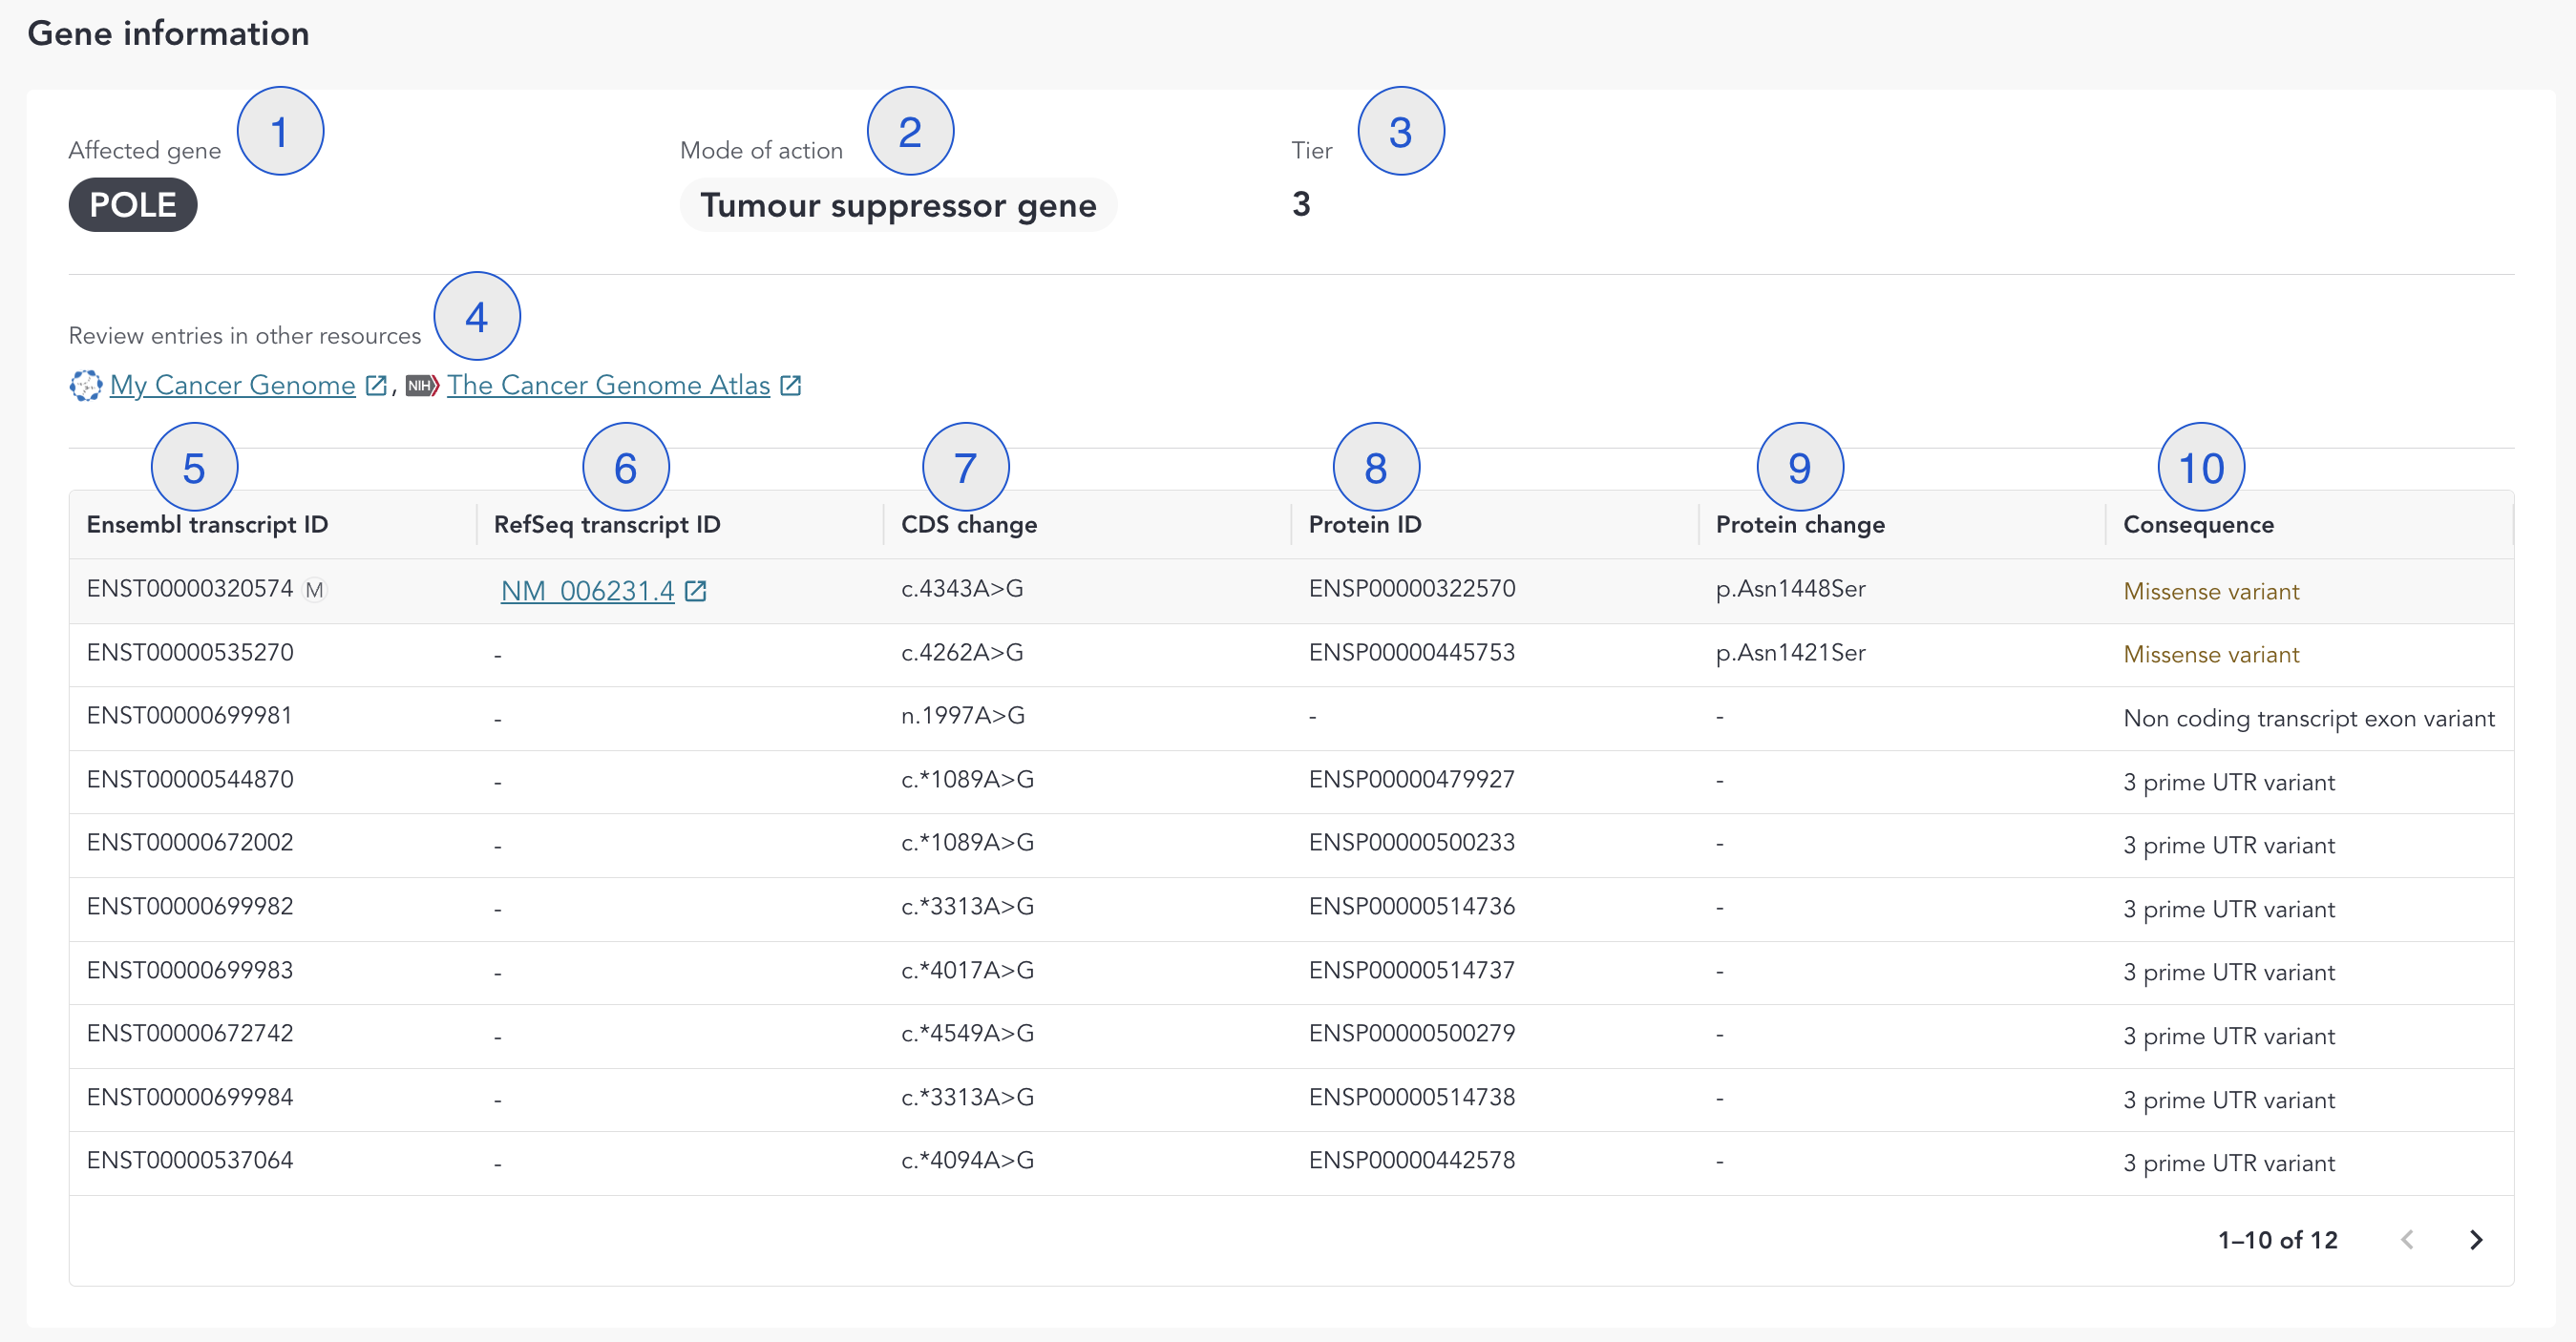Go to next page of transcripts
2576x1342 pixels.
pyautogui.click(x=2475, y=1240)
